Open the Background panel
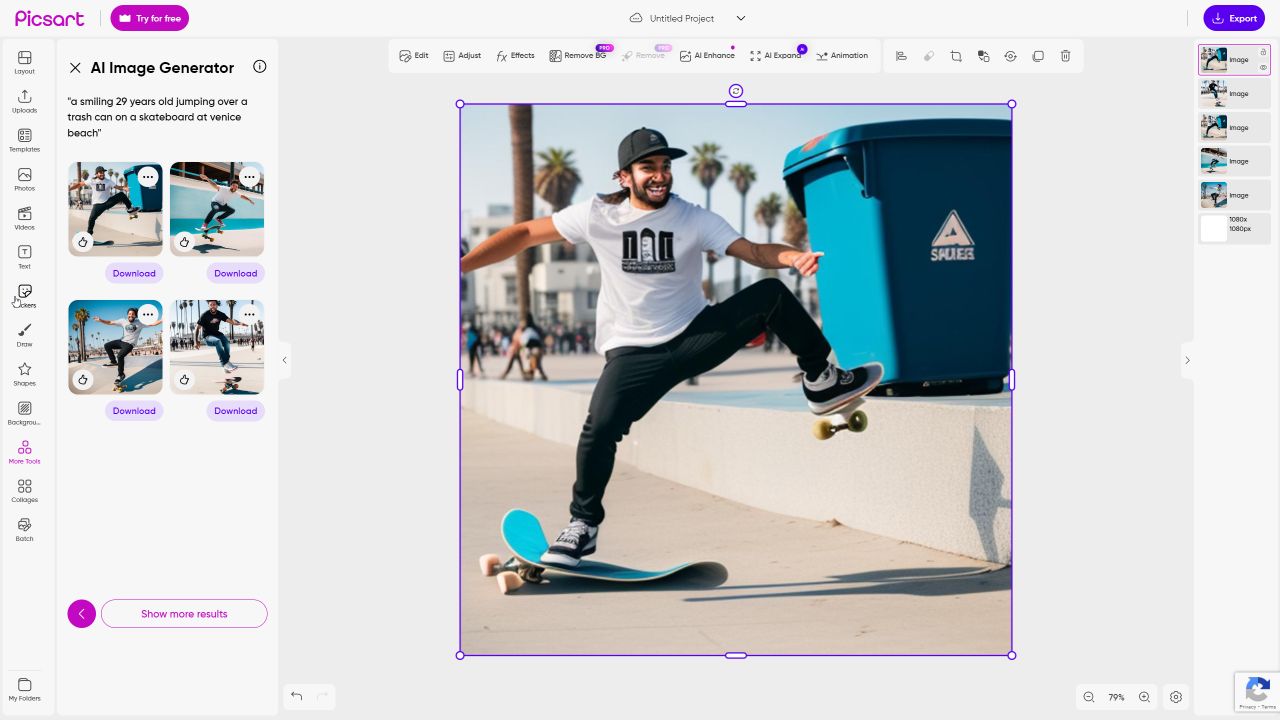The width and height of the screenshot is (1280, 720). point(25,413)
